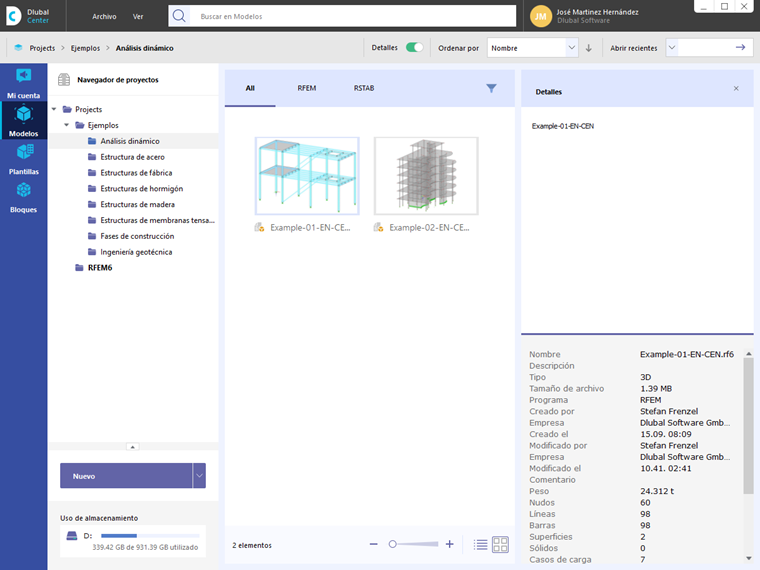Increase thumbnail size with plus icon
Image resolution: width=760 pixels, height=570 pixels.
(449, 544)
